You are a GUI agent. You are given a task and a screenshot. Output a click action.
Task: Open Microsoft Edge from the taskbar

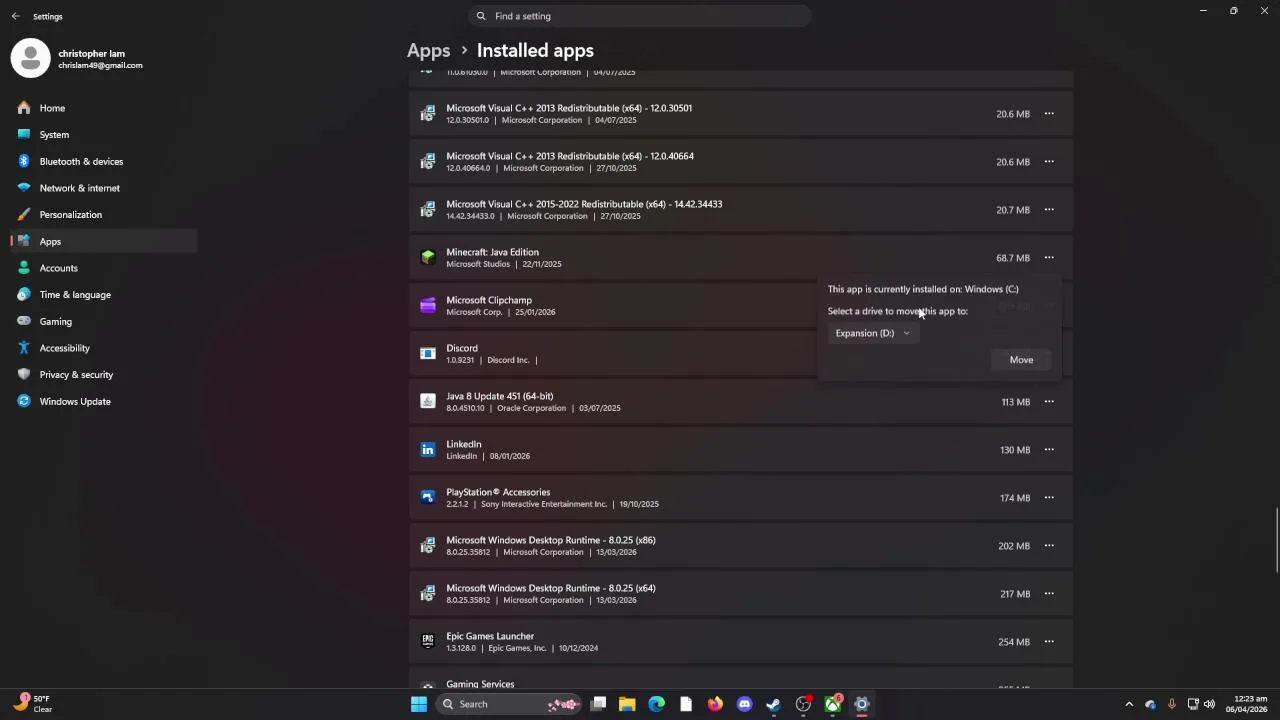point(656,704)
